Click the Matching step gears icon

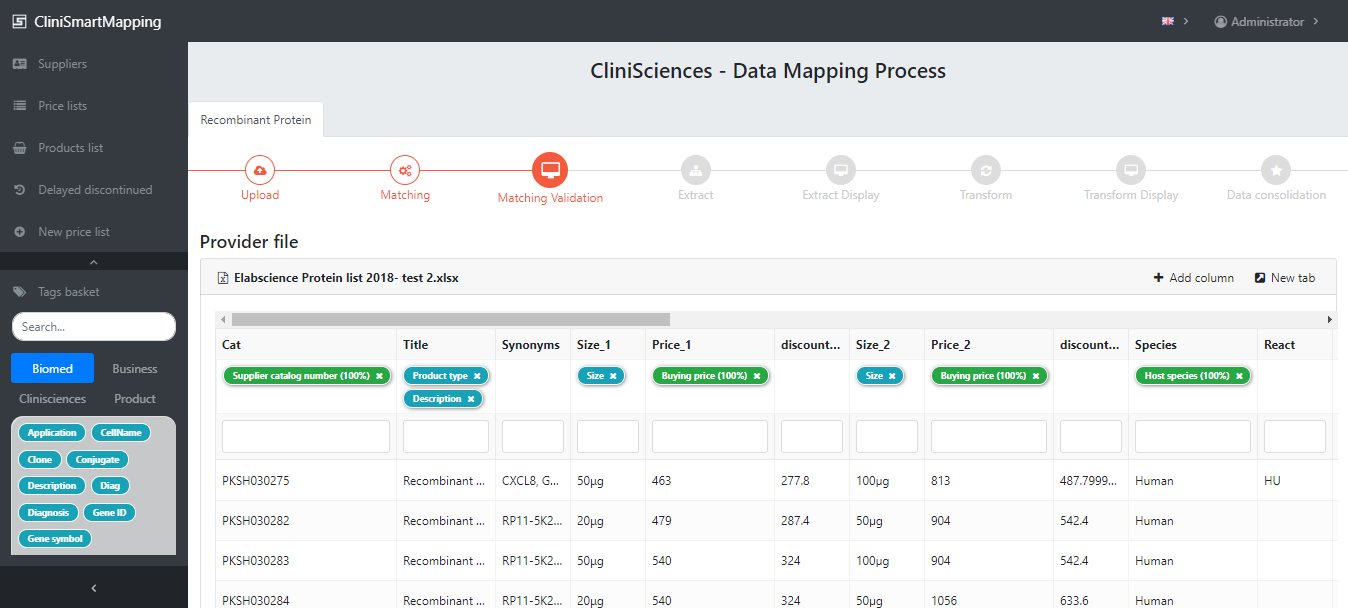tap(405, 170)
